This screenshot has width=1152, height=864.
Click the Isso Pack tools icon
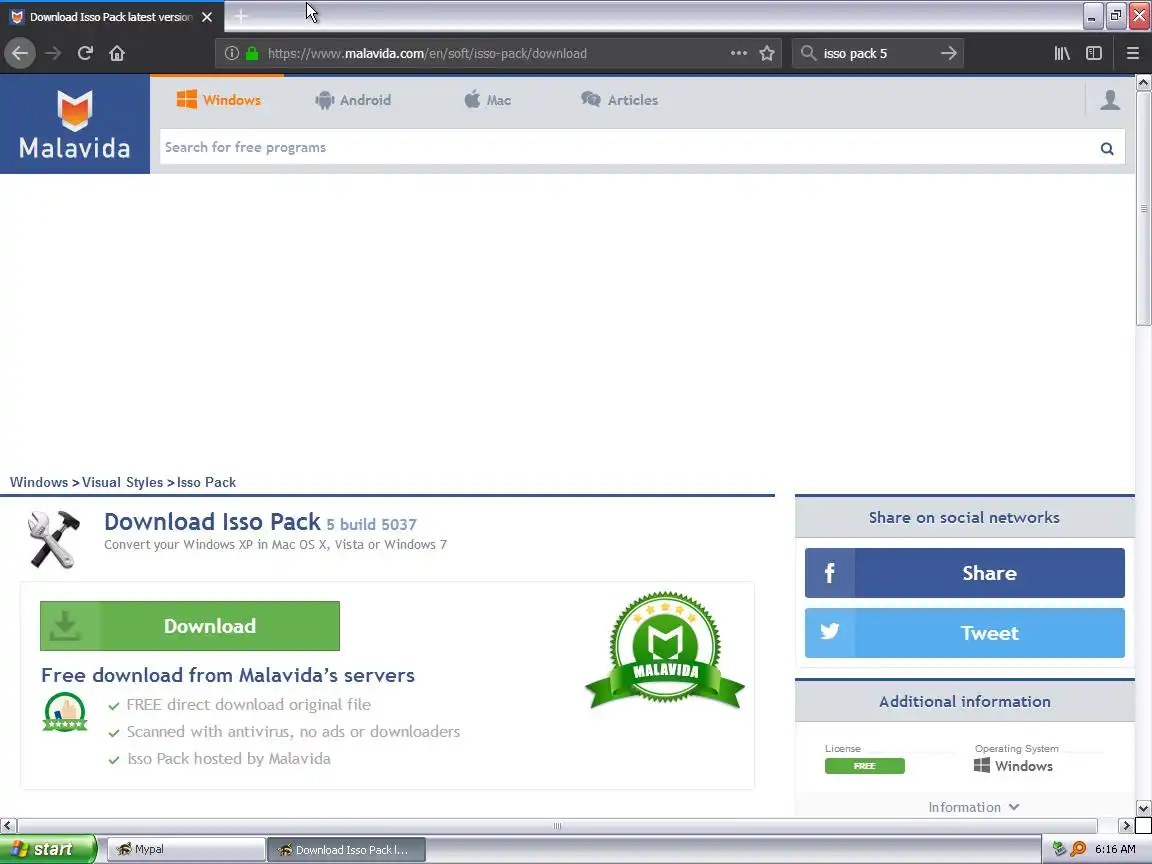point(53,539)
